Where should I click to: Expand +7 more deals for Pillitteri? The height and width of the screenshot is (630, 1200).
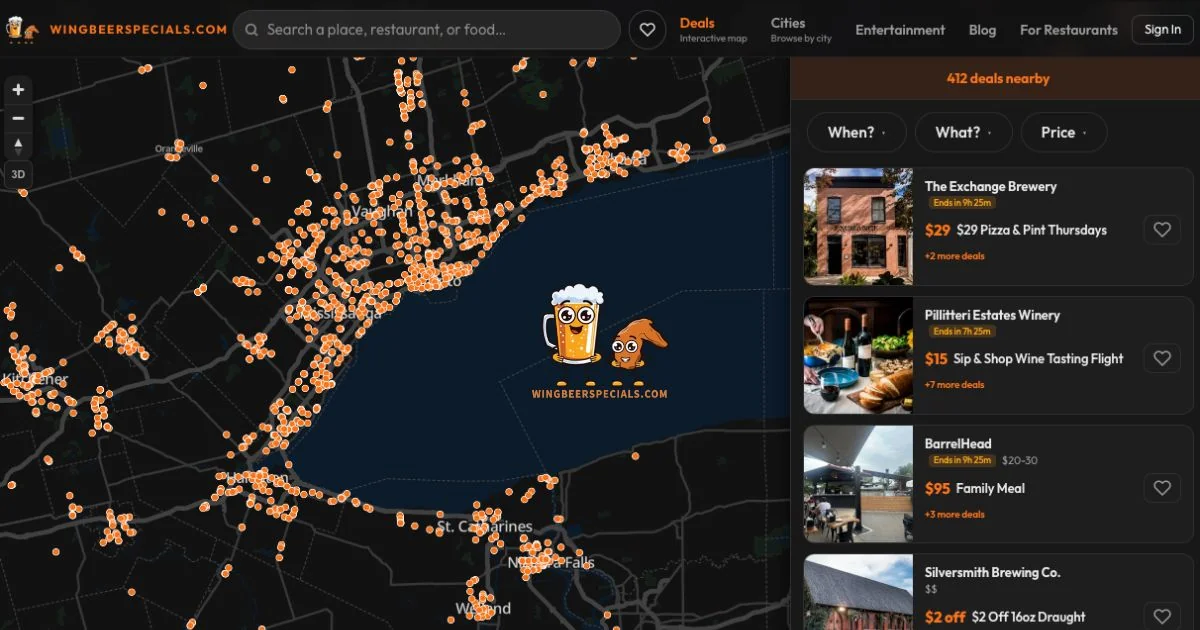tap(954, 385)
